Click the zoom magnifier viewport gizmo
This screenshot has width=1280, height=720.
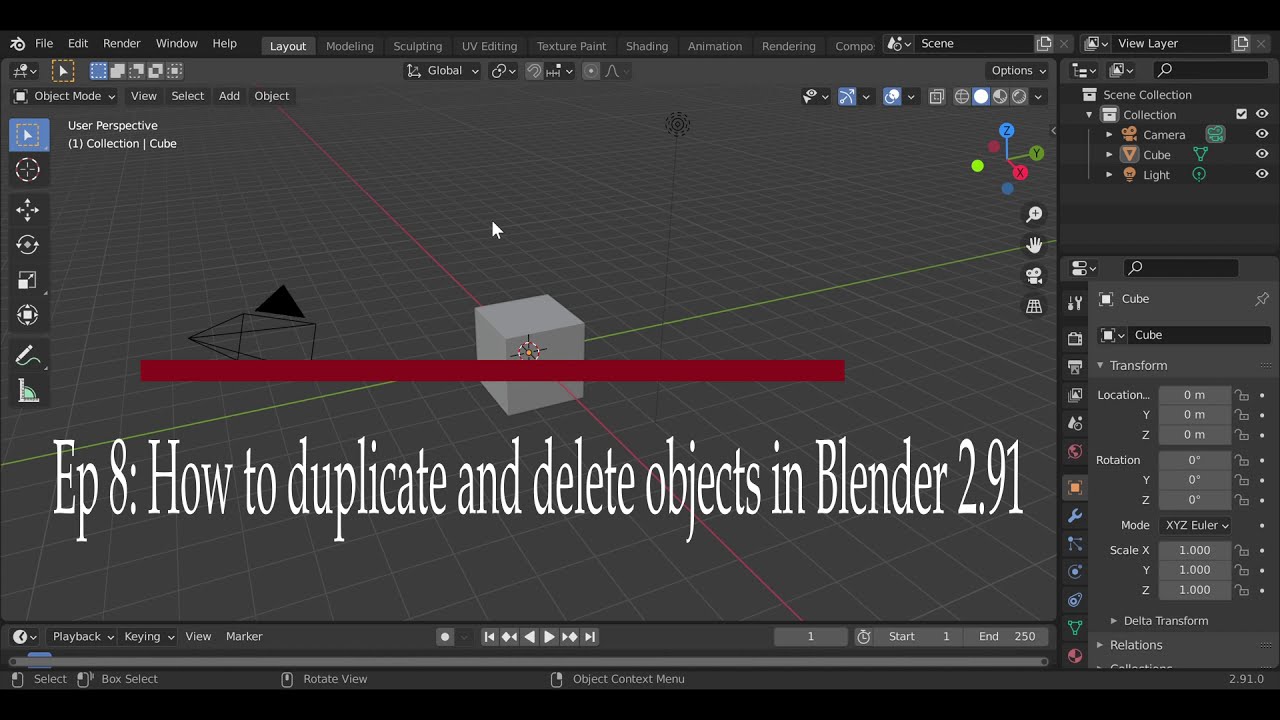(x=1034, y=214)
